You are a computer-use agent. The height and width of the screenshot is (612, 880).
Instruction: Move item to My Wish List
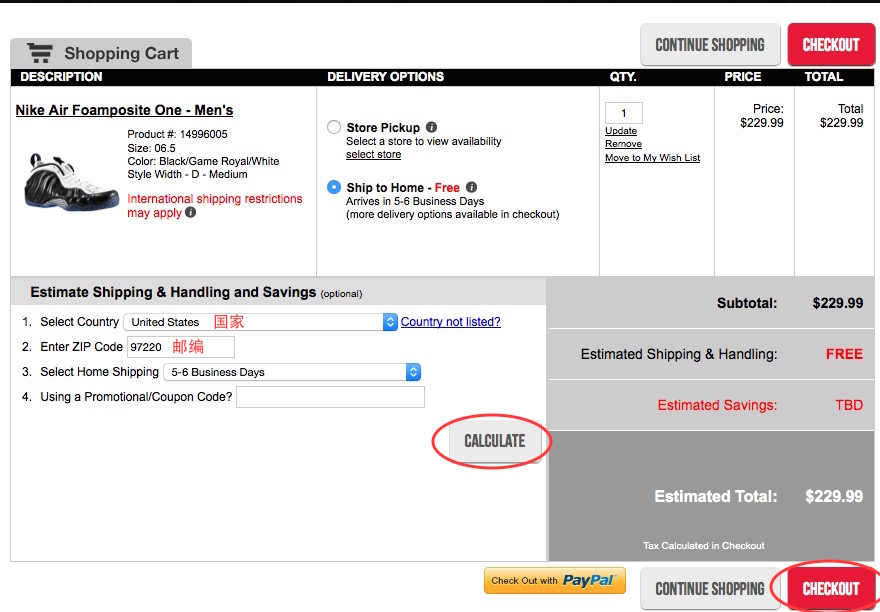[652, 158]
